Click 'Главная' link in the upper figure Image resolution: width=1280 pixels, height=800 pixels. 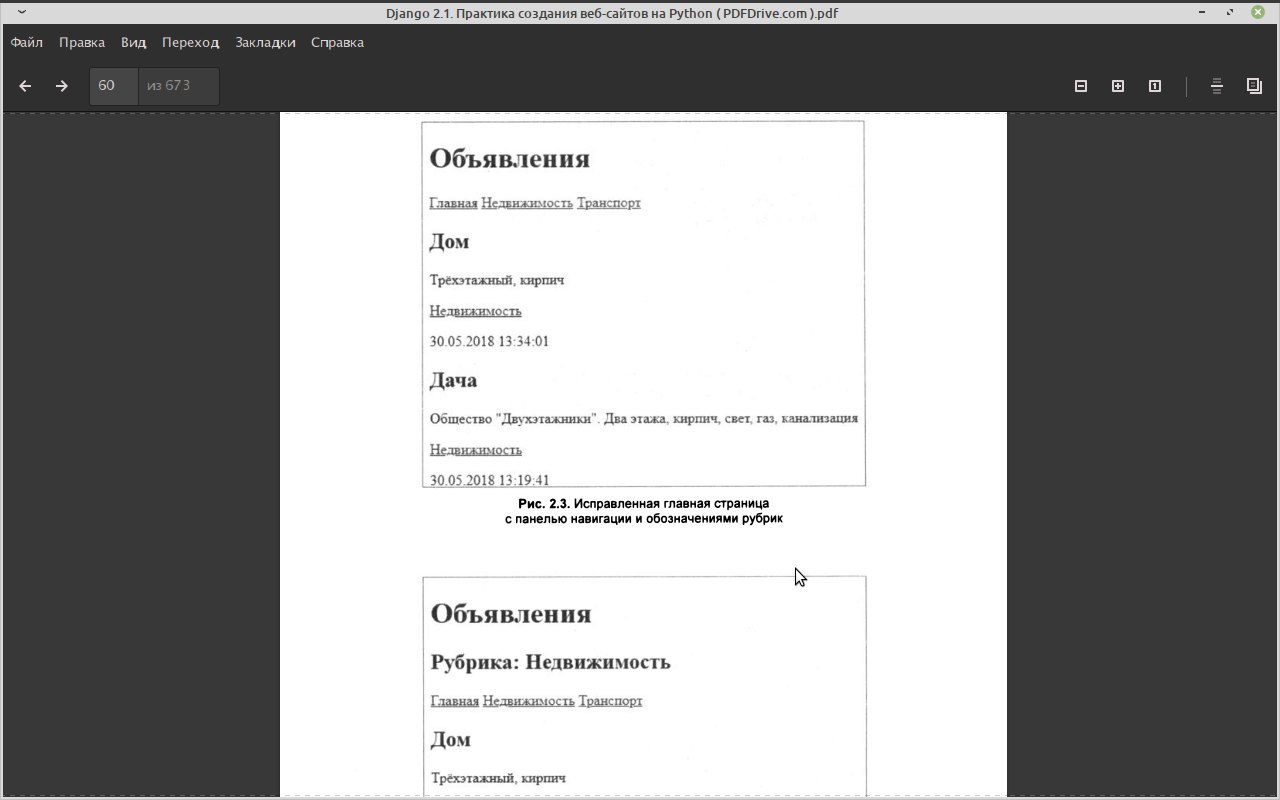453,203
